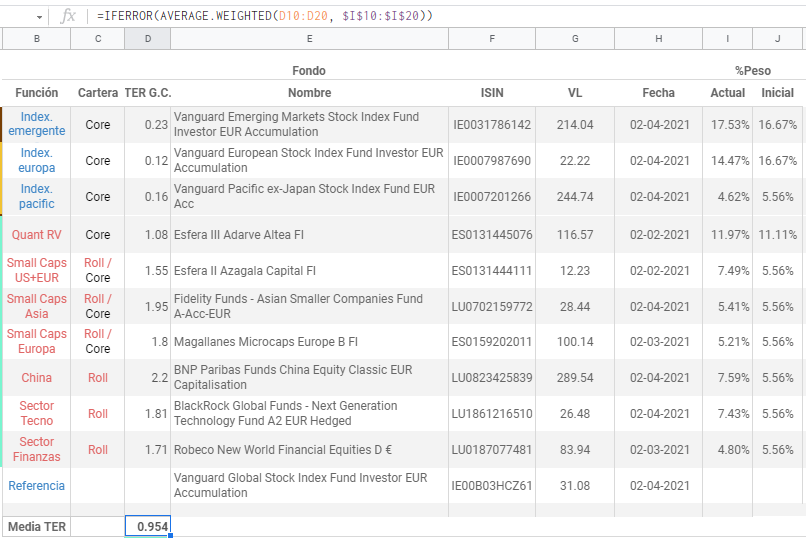This screenshot has width=806, height=538.
Task: Click the TER G.C. heading cell
Action: tap(148, 93)
